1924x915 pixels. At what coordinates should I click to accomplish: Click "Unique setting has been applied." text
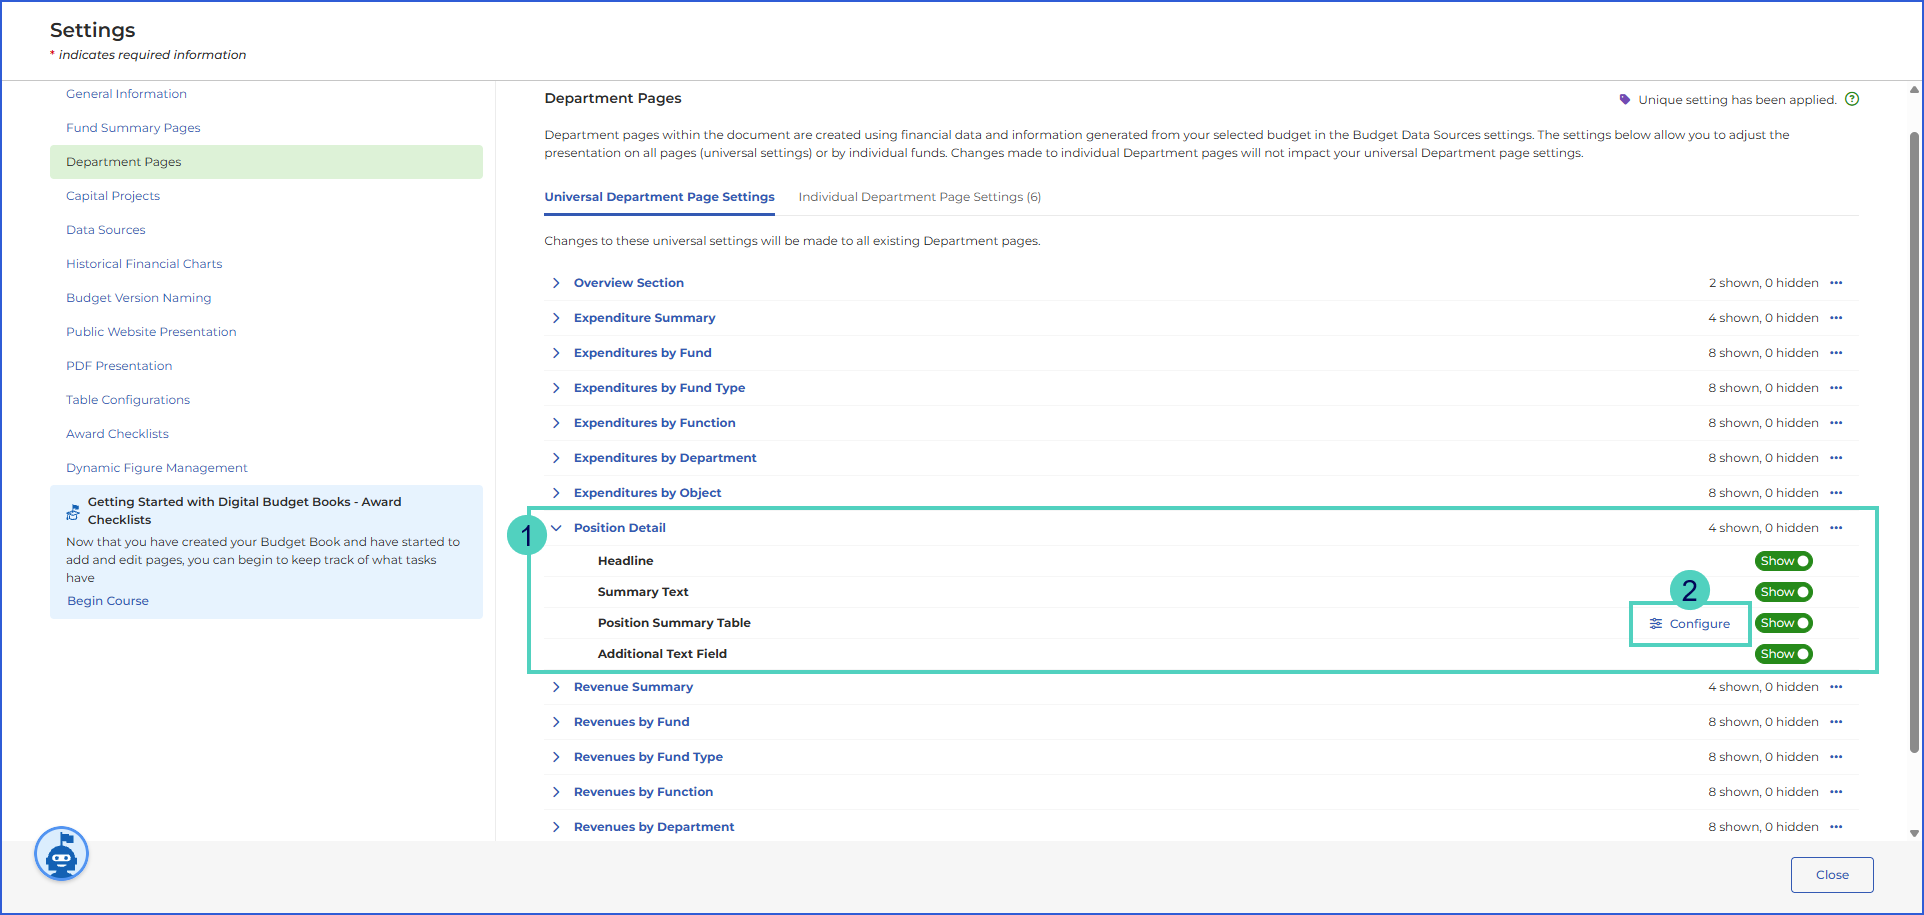tap(1737, 100)
